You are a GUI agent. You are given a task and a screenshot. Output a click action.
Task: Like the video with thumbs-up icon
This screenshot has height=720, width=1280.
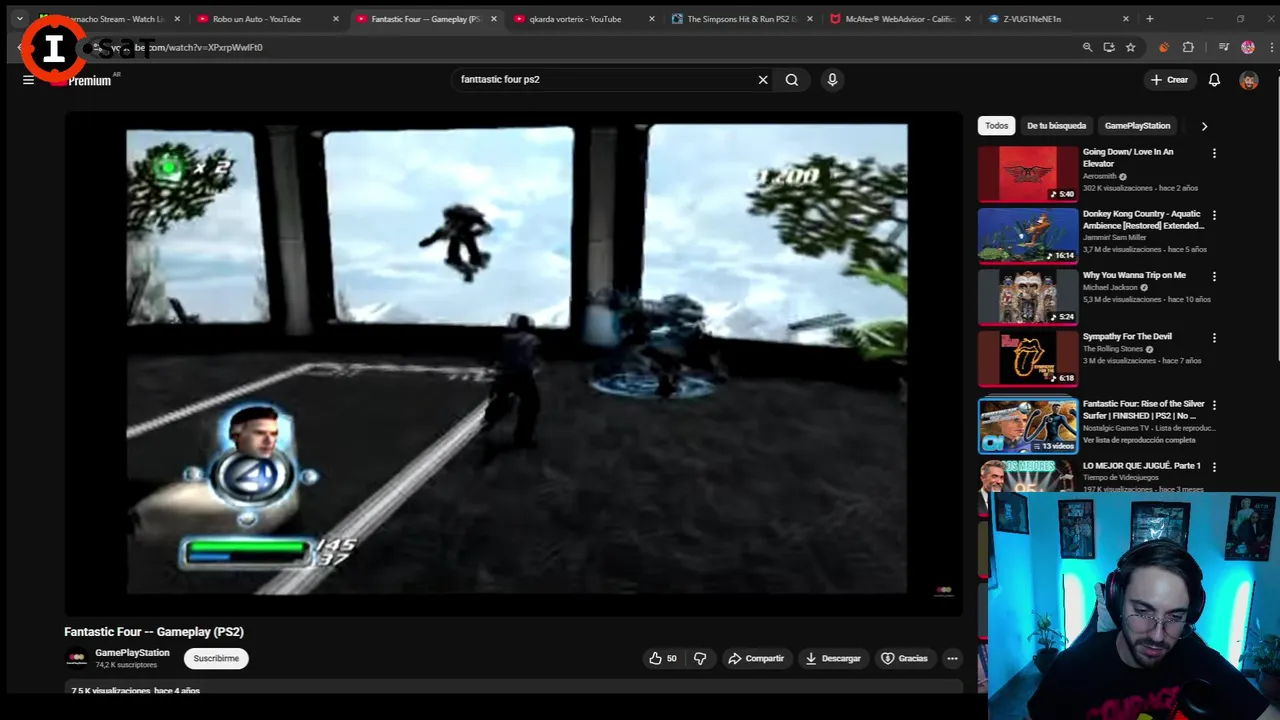(663, 658)
